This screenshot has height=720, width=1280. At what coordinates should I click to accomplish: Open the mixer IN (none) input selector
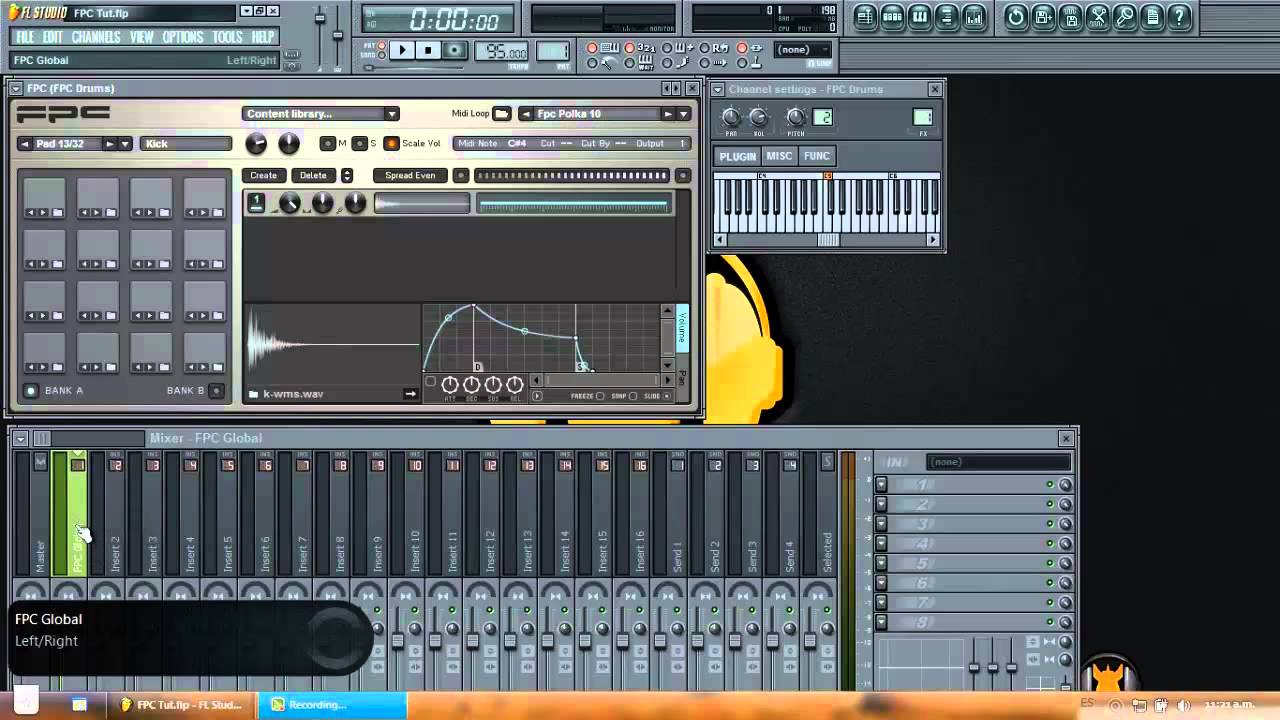[998, 462]
